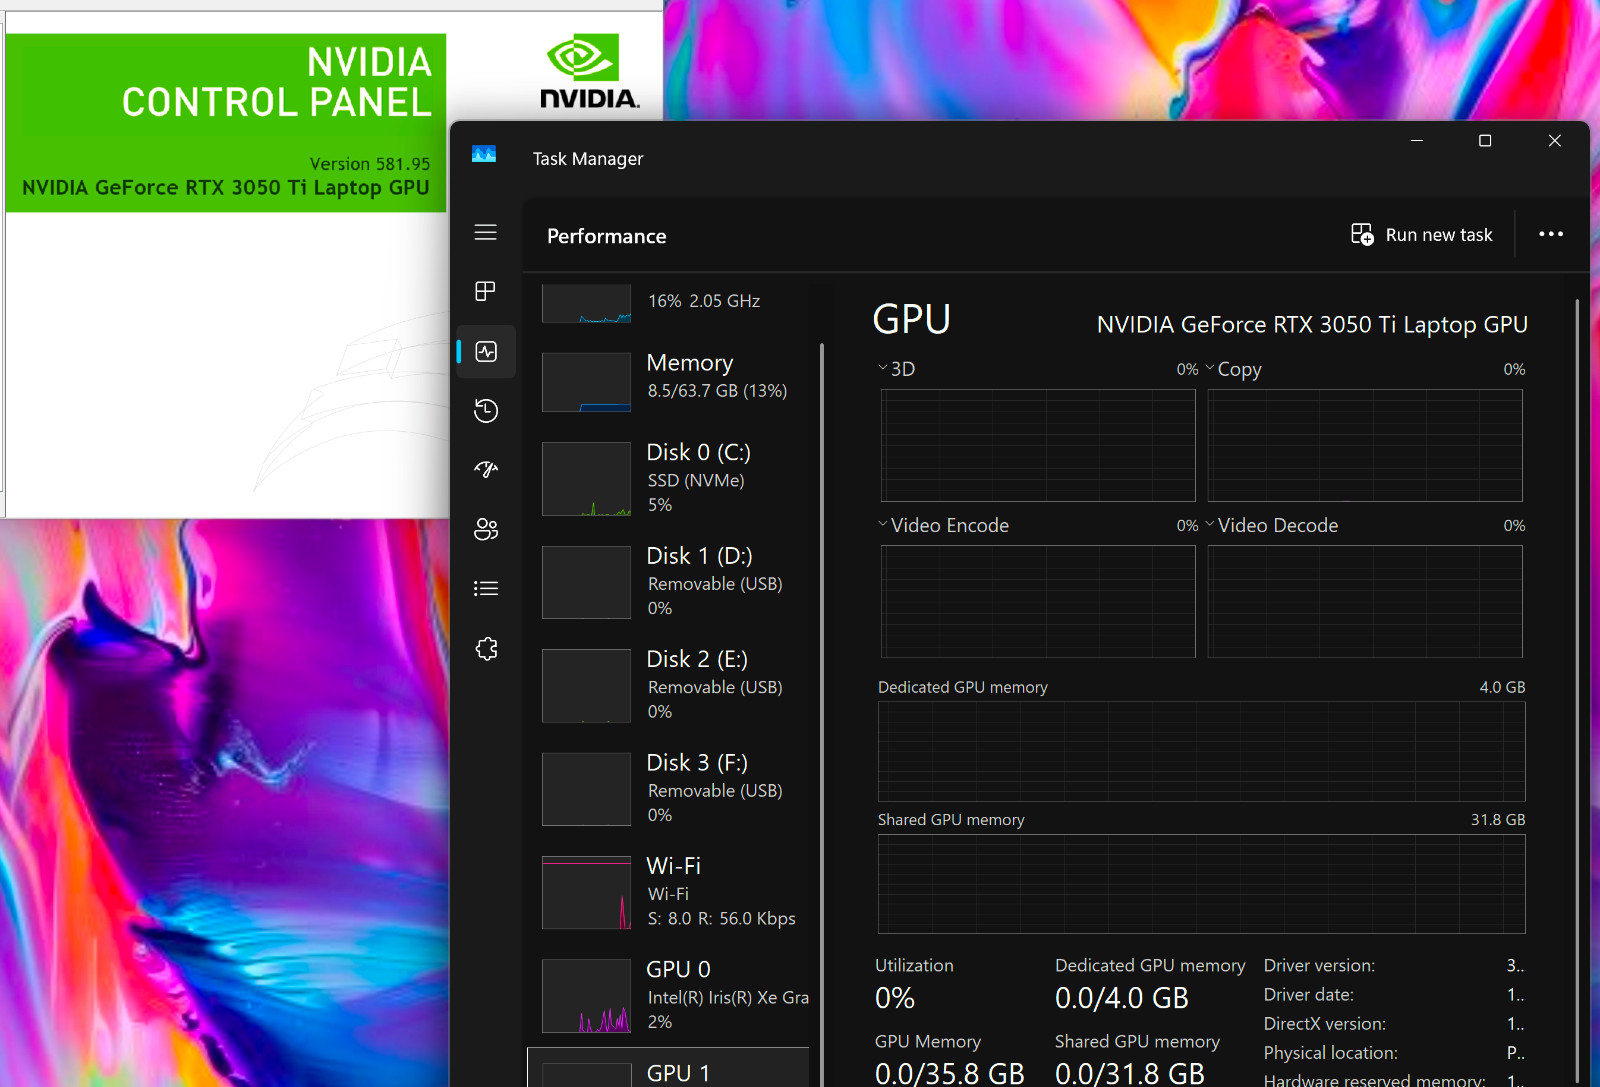The width and height of the screenshot is (1600, 1087).
Task: Select GPU 0 Intel Iris Xe item
Action: coord(668,995)
